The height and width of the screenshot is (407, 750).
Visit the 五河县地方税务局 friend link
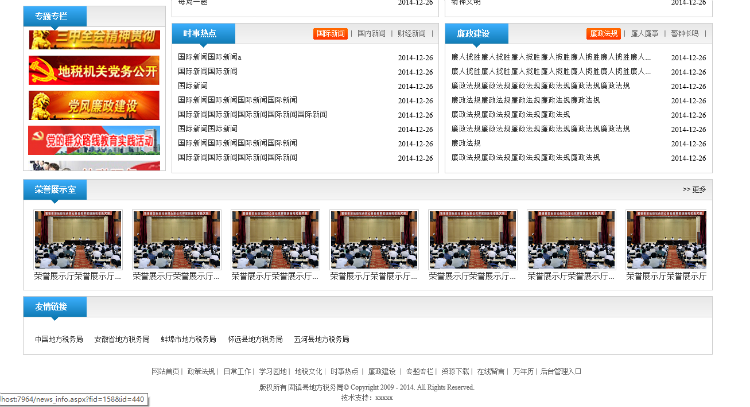point(321,339)
